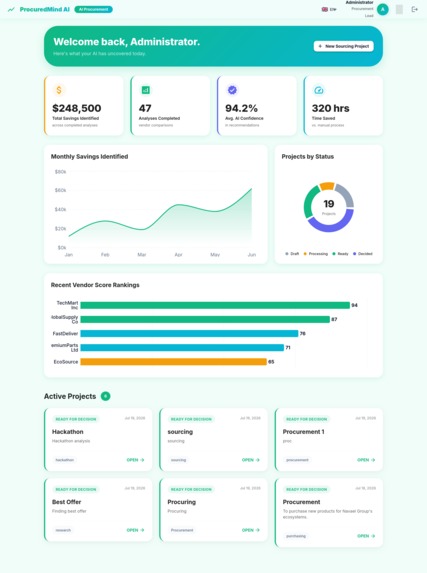Open the Best Offer project via OPEN link
The image size is (427, 573).
tap(135, 530)
